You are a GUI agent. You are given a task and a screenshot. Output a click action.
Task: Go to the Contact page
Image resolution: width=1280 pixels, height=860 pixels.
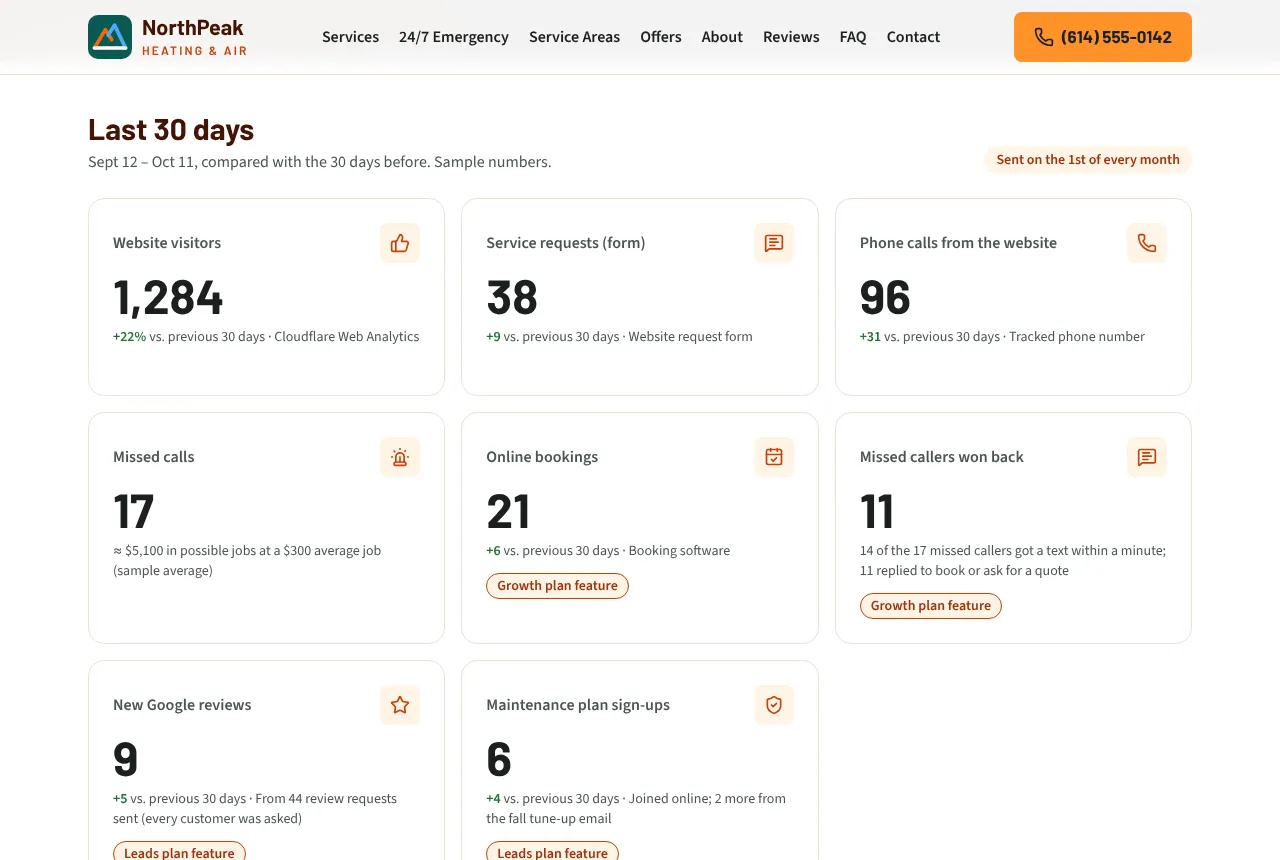point(913,37)
